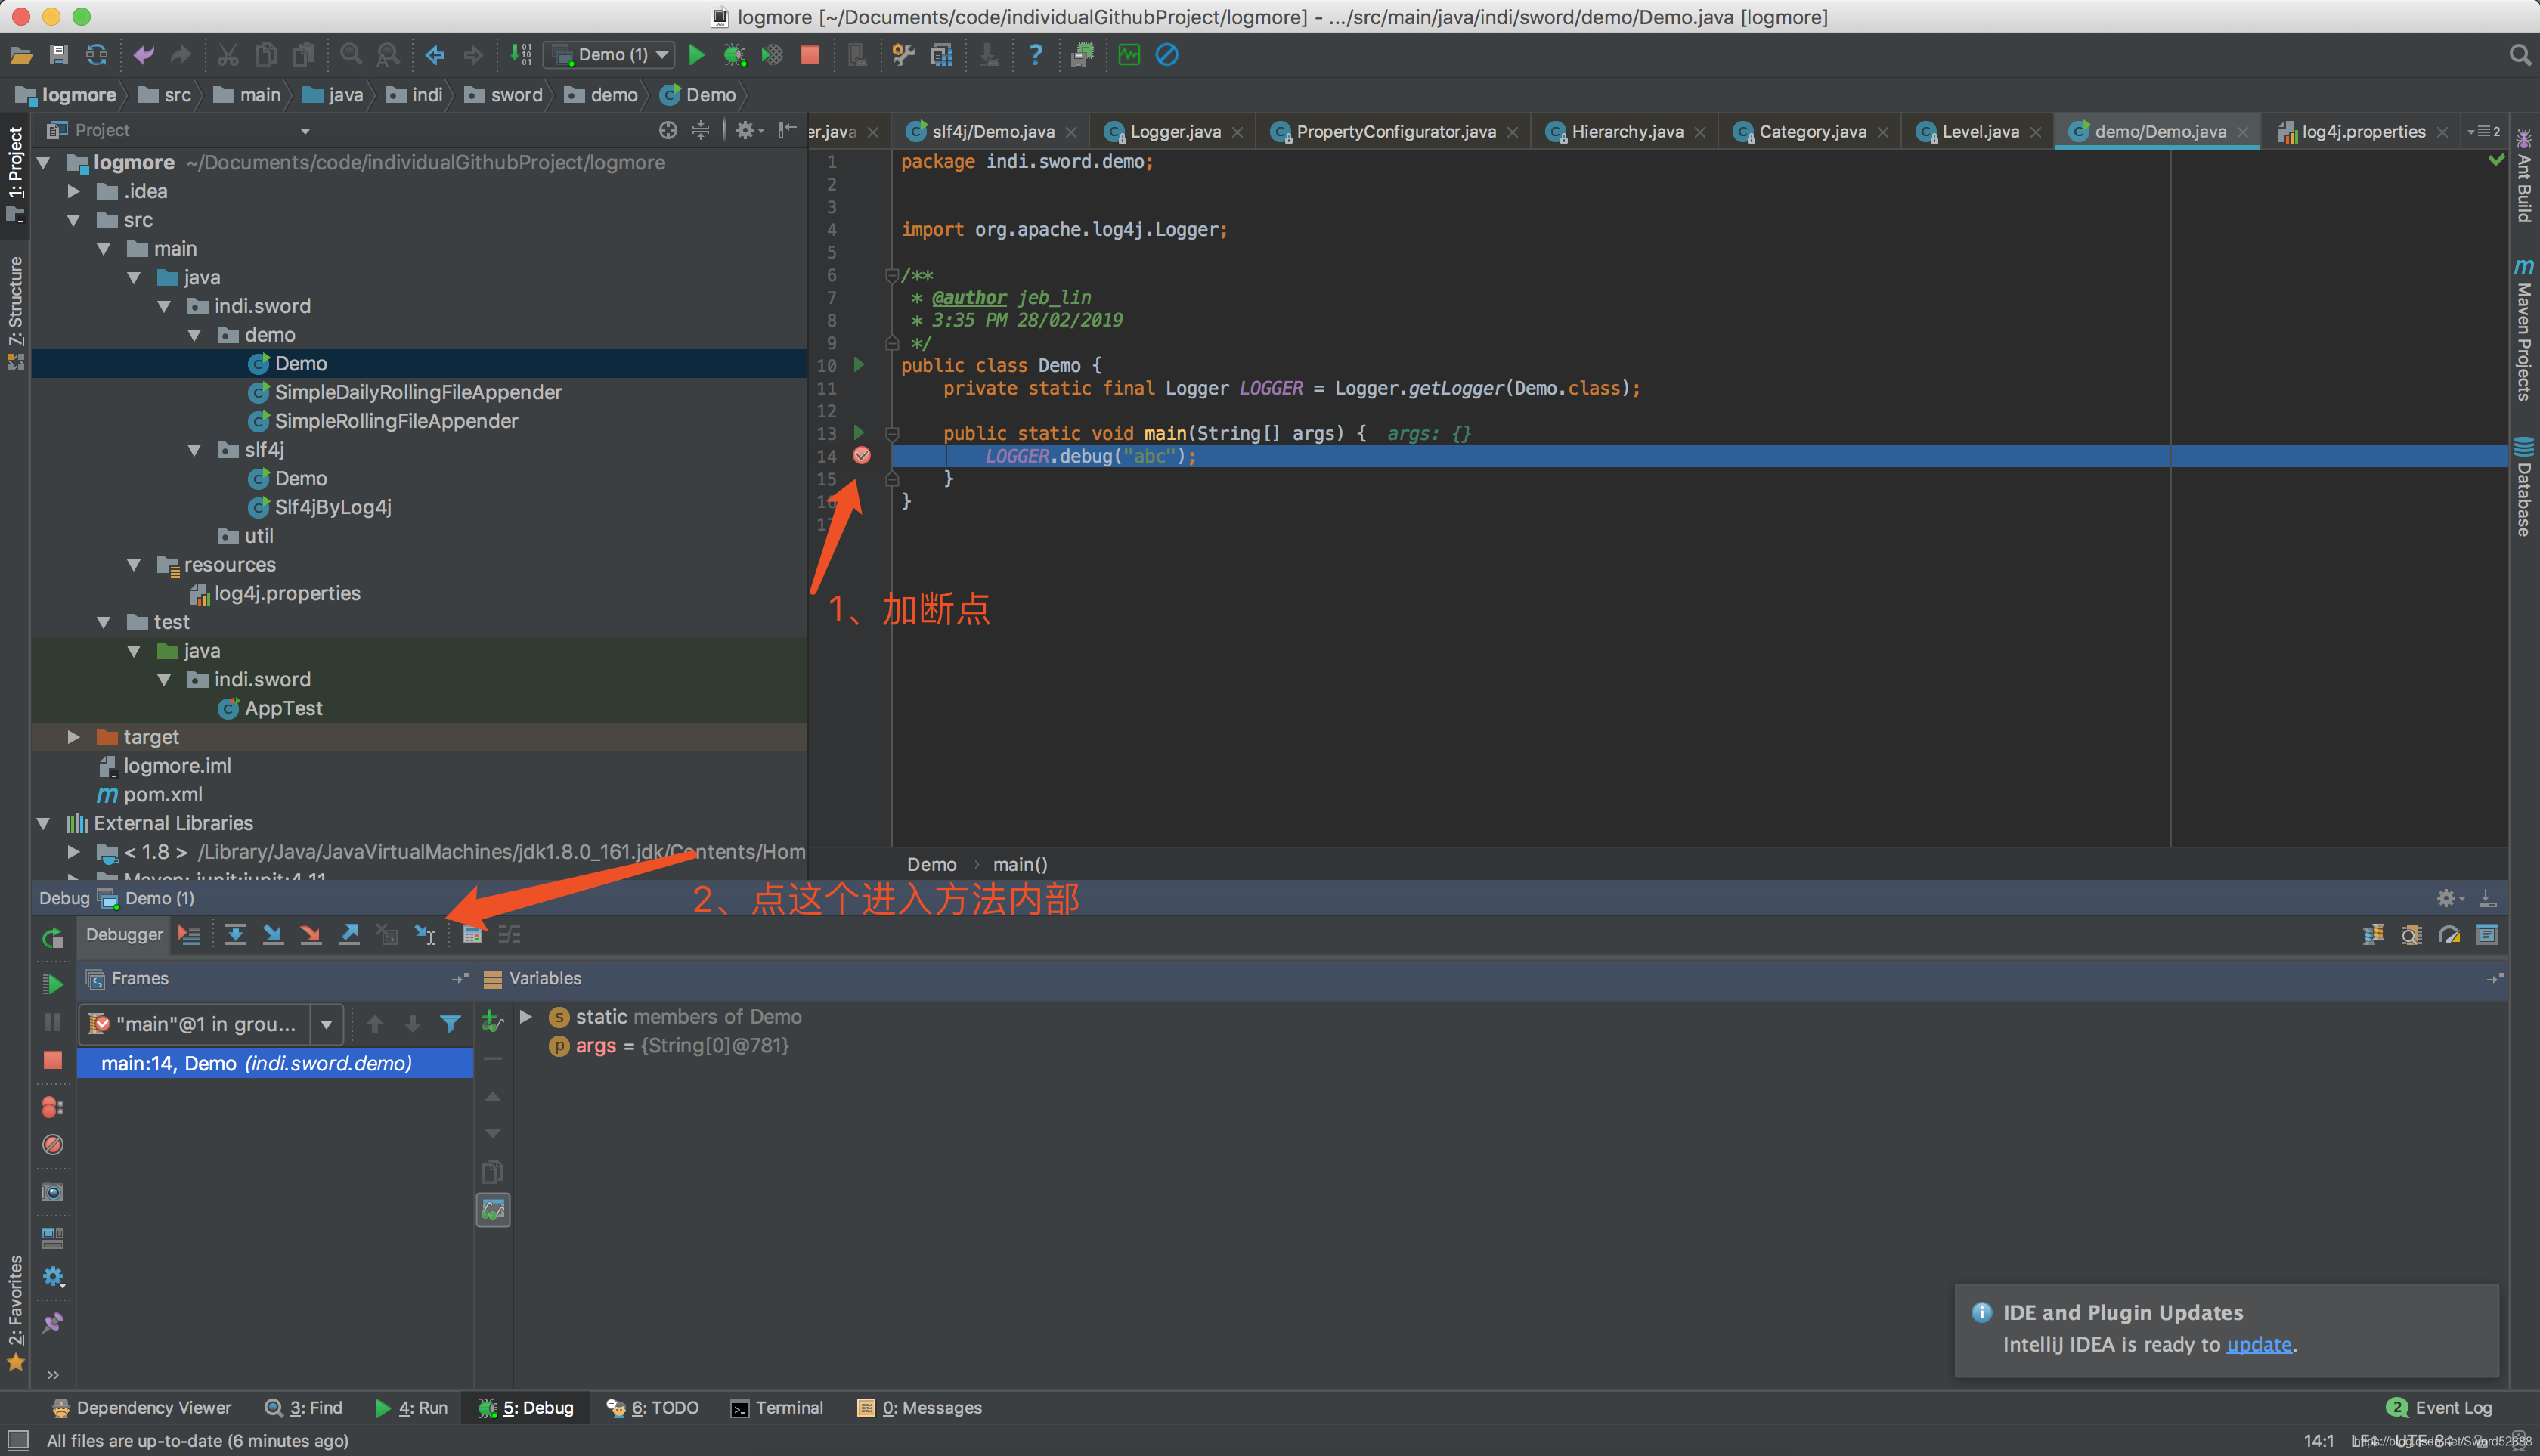Click run gutter arrow at line 10
The width and height of the screenshot is (2540, 1456).
pyautogui.click(x=858, y=365)
